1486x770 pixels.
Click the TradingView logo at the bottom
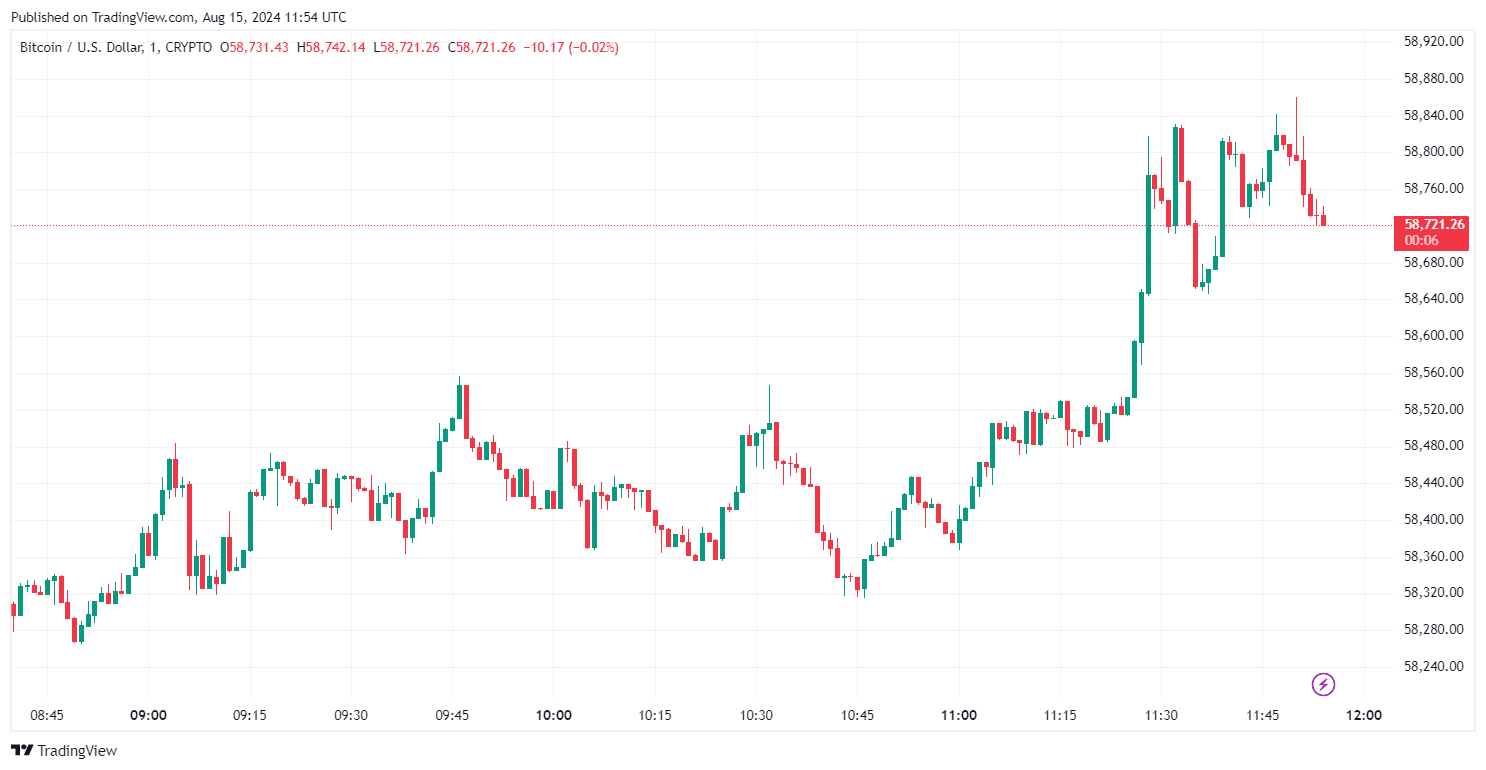point(64,750)
